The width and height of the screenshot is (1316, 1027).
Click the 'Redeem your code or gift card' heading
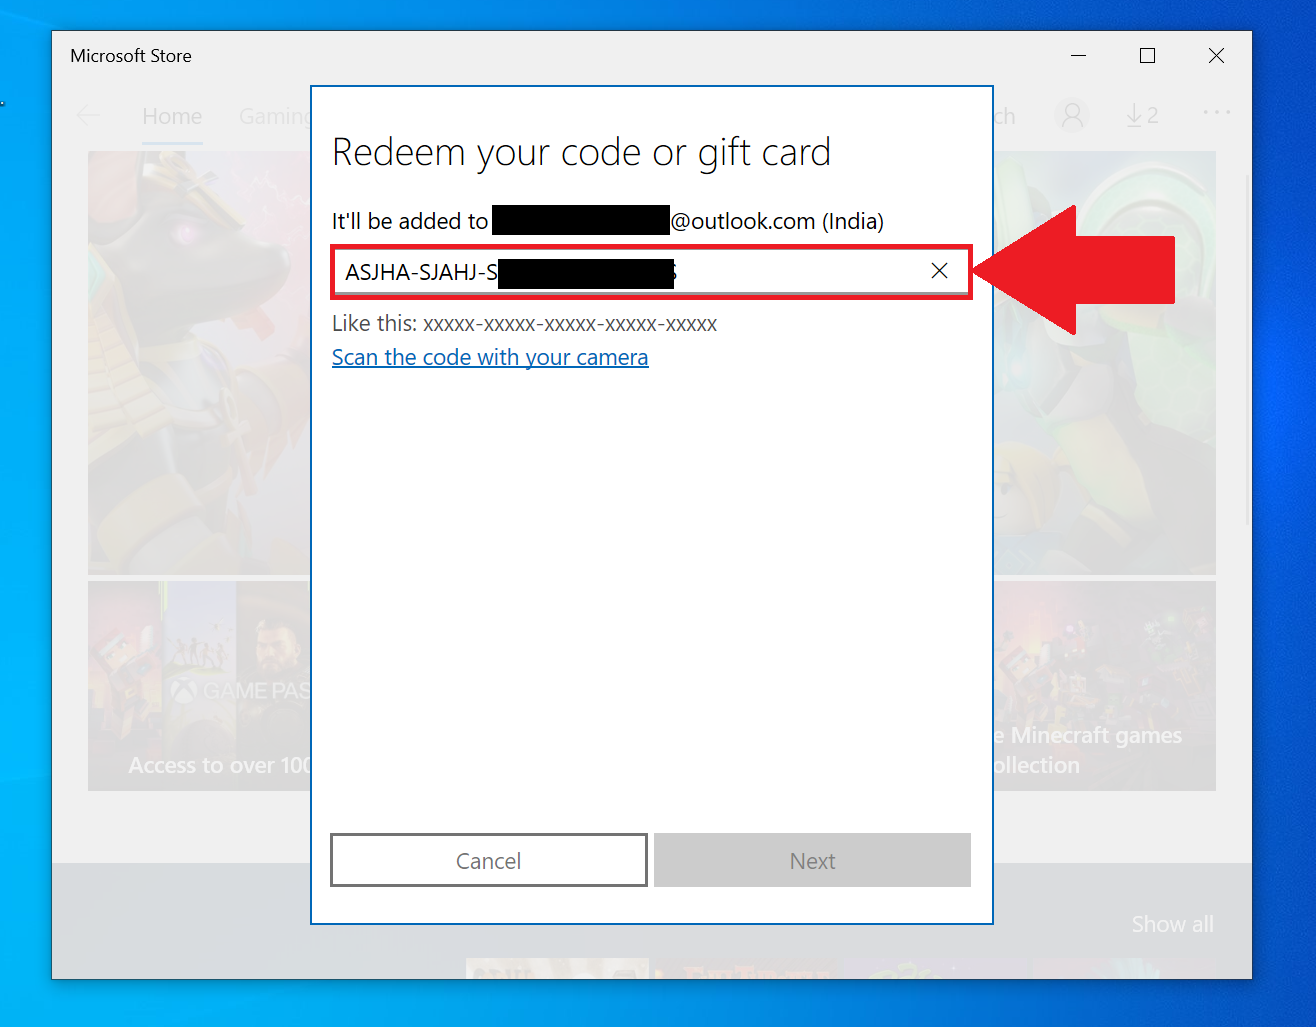pyautogui.click(x=581, y=153)
